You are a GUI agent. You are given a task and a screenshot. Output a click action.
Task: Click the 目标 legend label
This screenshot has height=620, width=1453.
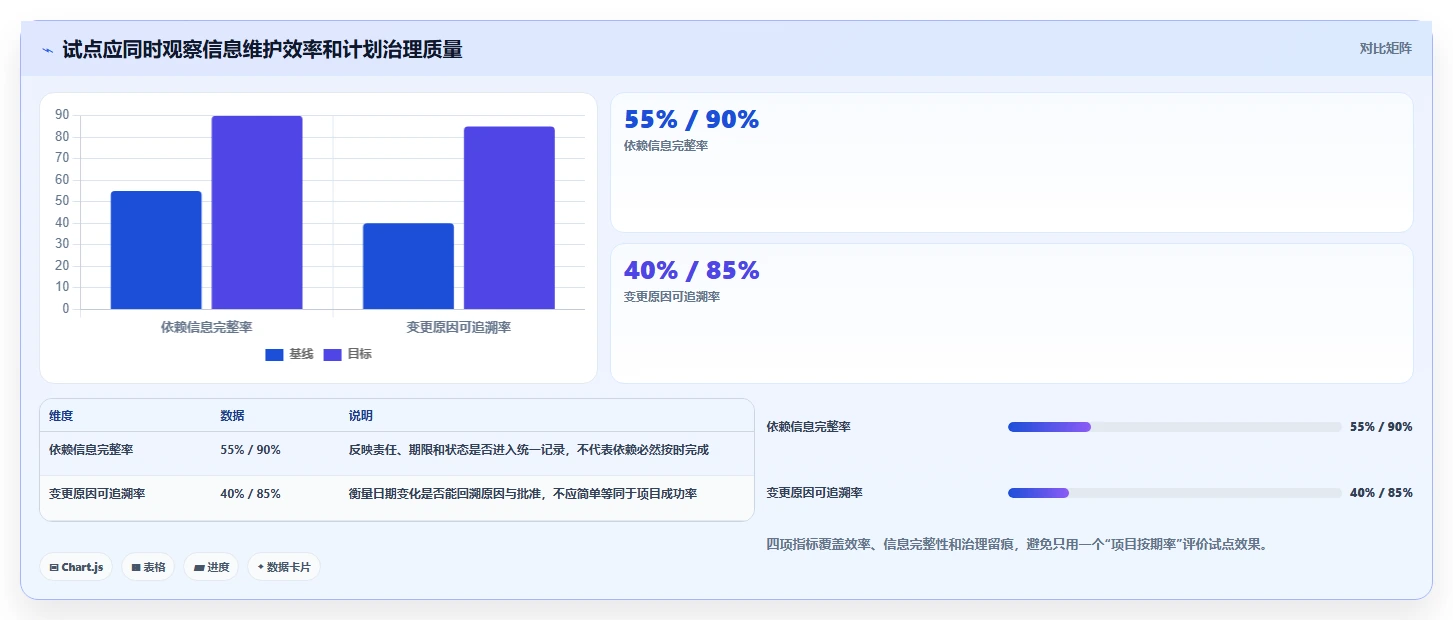[x=359, y=354]
